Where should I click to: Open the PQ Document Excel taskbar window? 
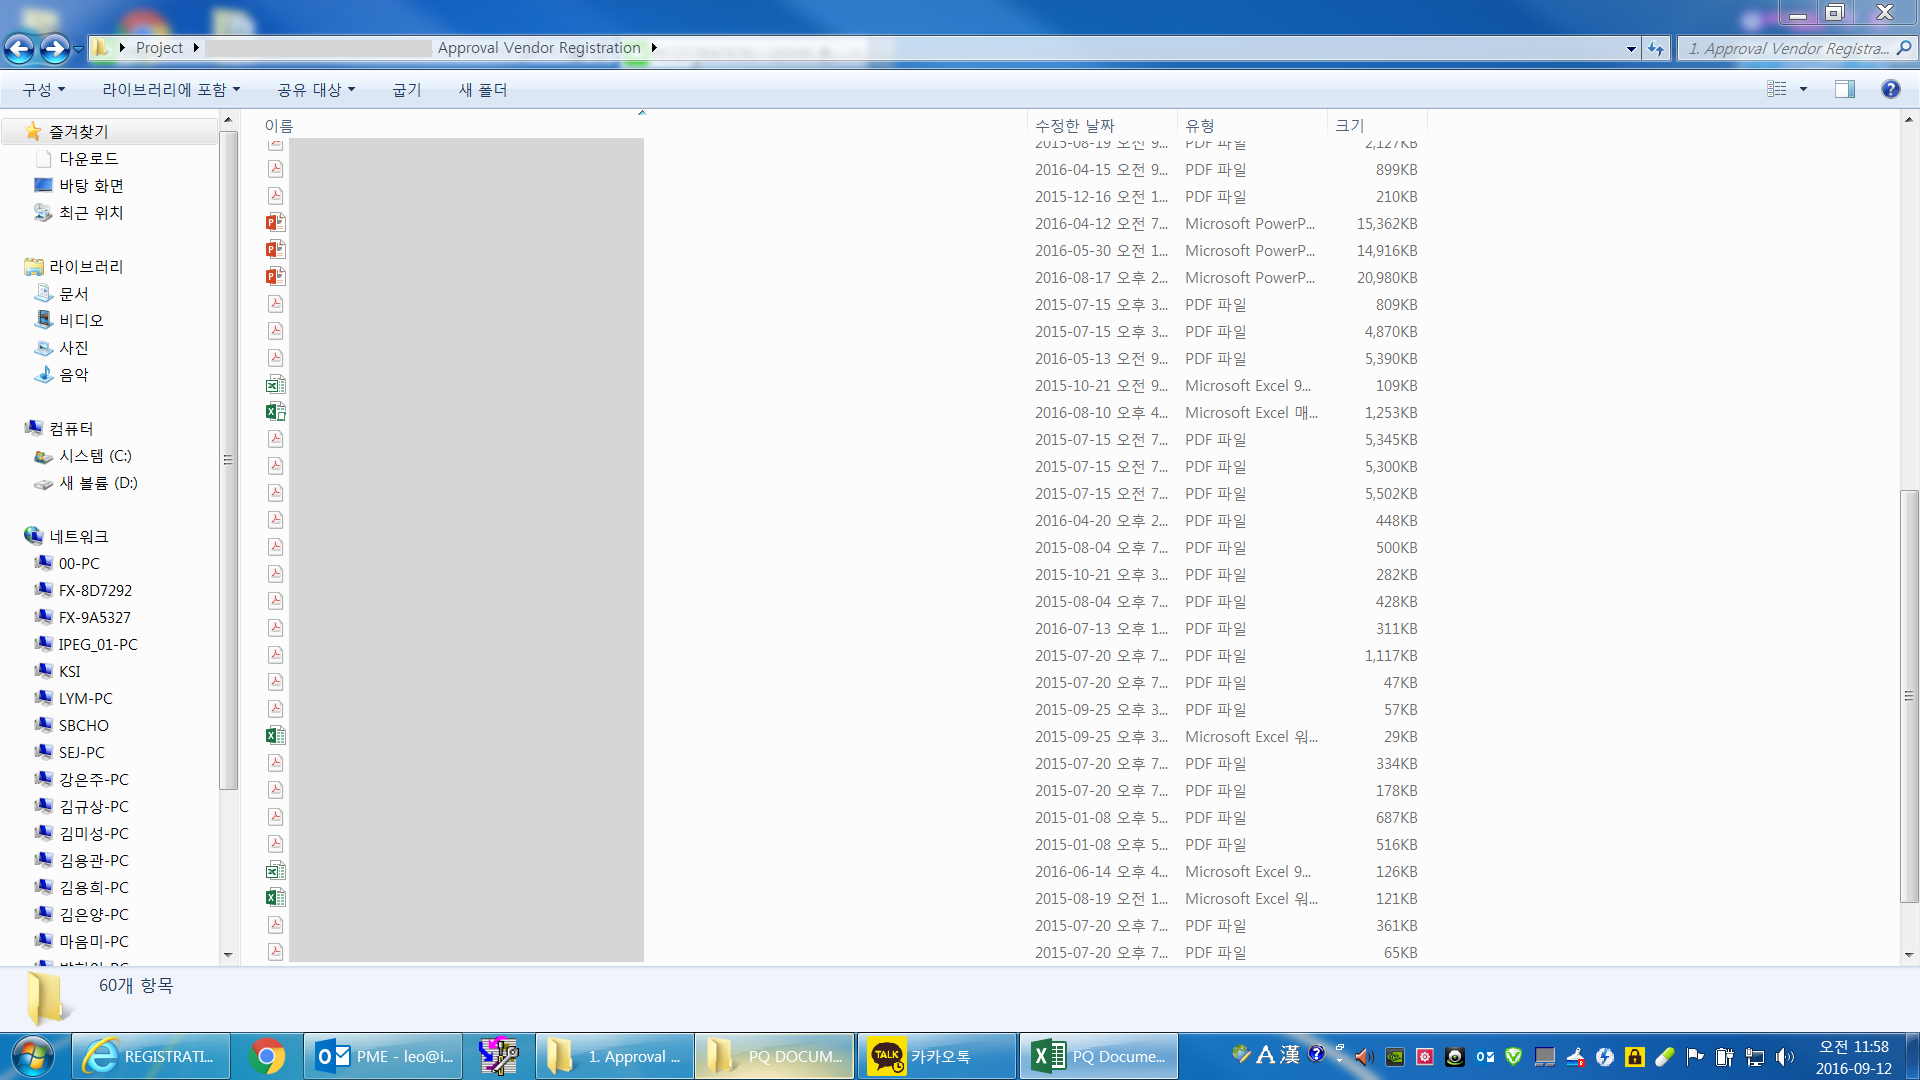pos(1099,1056)
